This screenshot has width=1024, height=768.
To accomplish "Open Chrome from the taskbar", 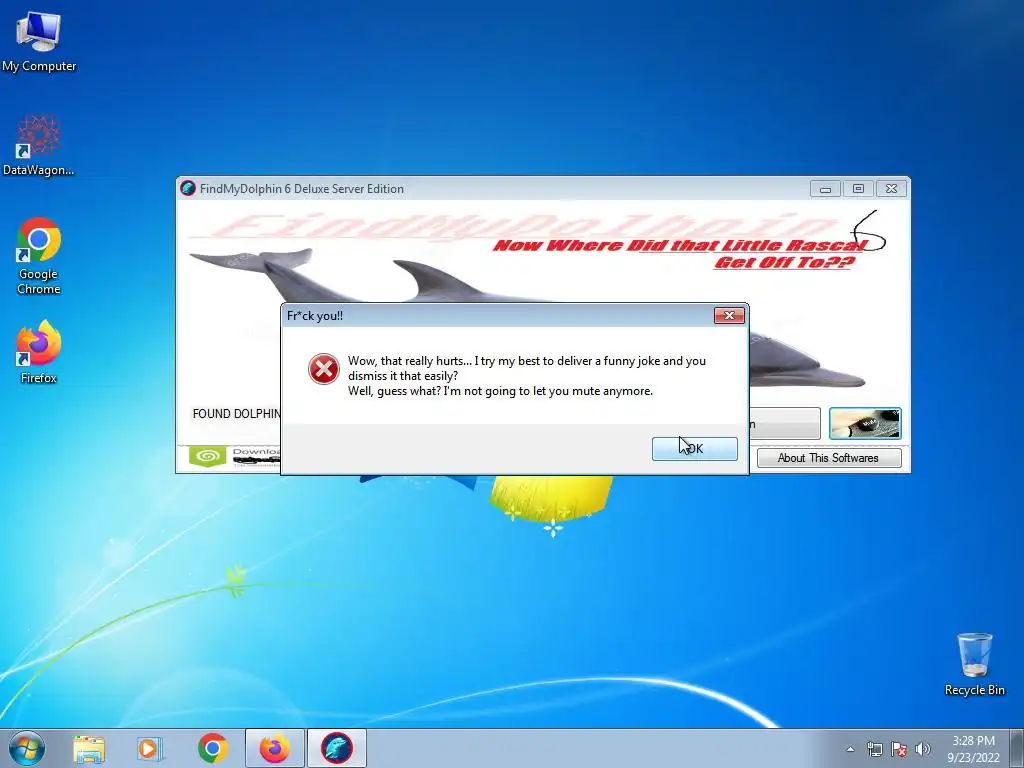I will (212, 748).
